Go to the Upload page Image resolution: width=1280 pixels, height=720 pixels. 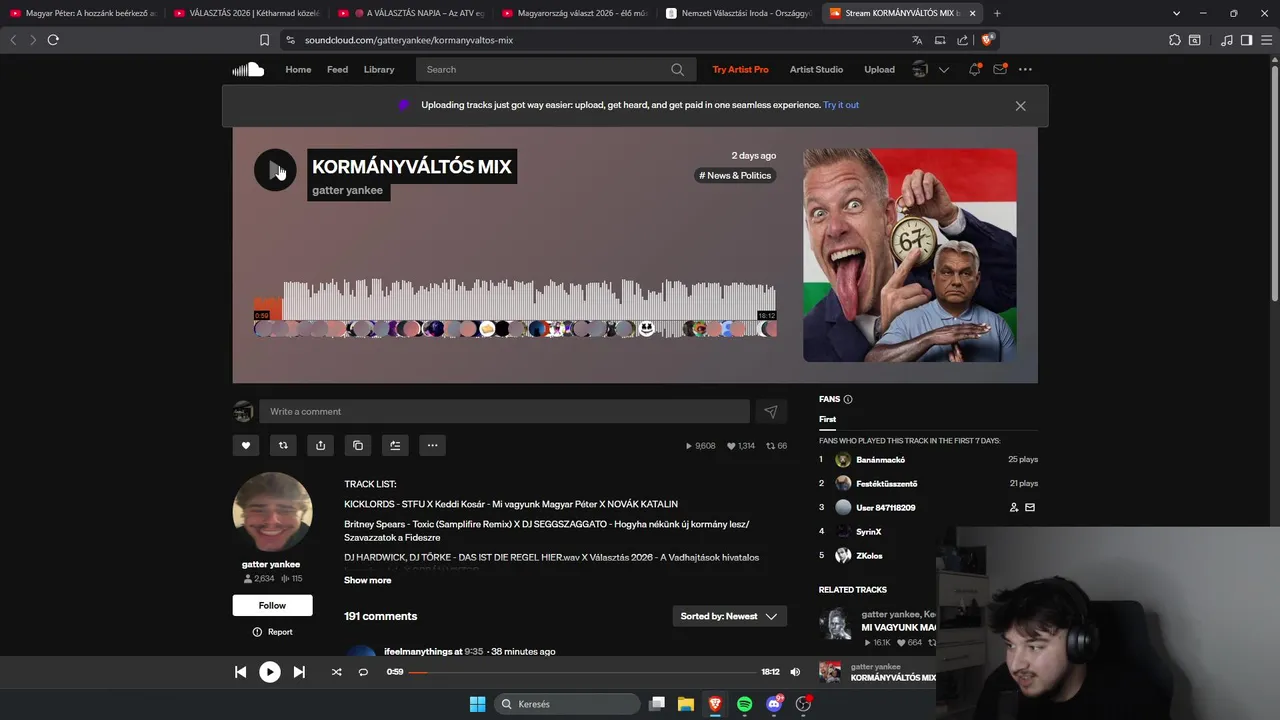coord(879,69)
